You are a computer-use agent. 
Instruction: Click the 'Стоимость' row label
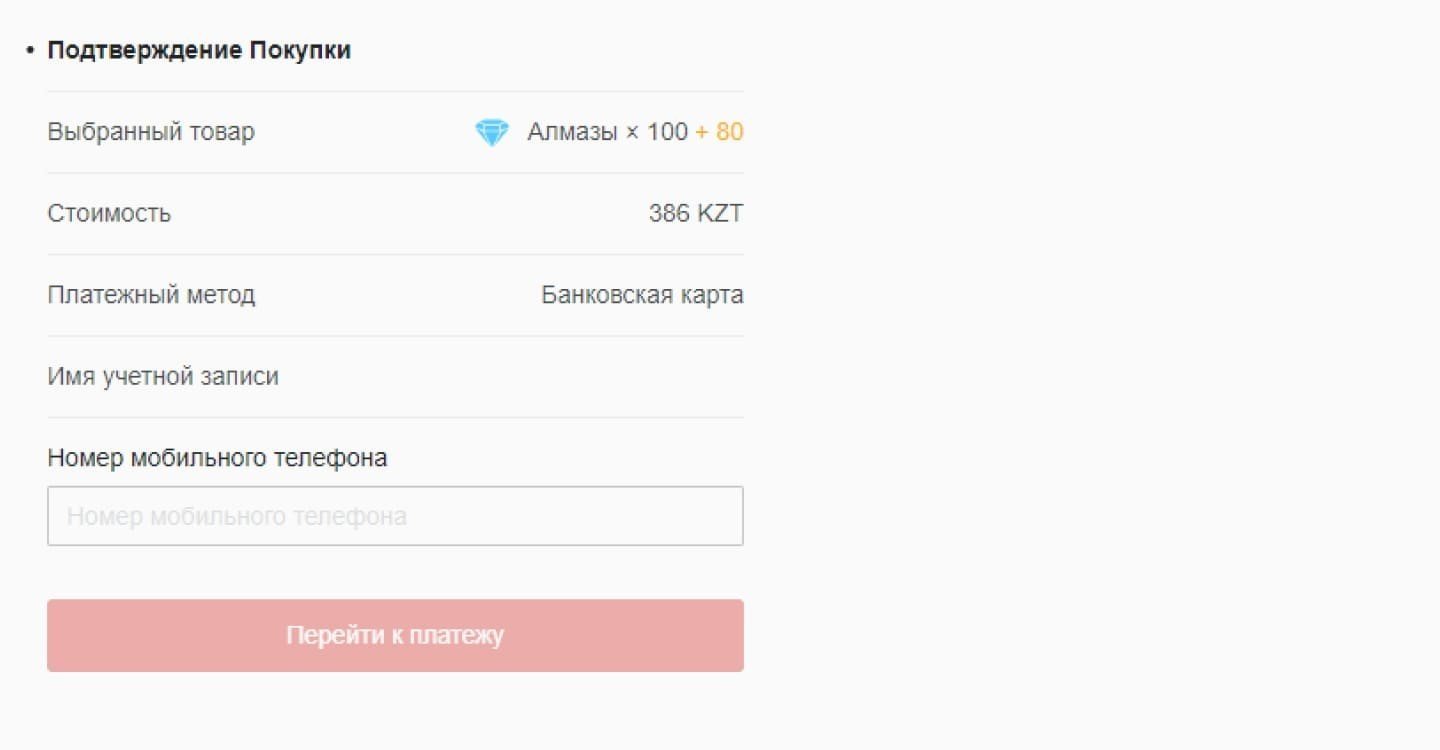pyautogui.click(x=109, y=213)
